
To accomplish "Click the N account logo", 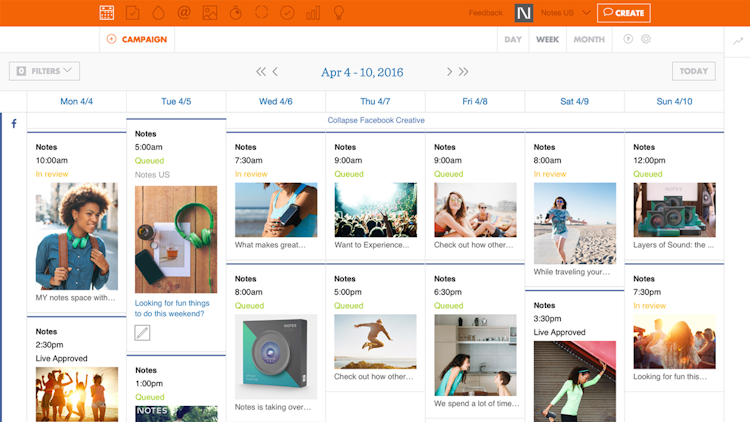I will [524, 13].
